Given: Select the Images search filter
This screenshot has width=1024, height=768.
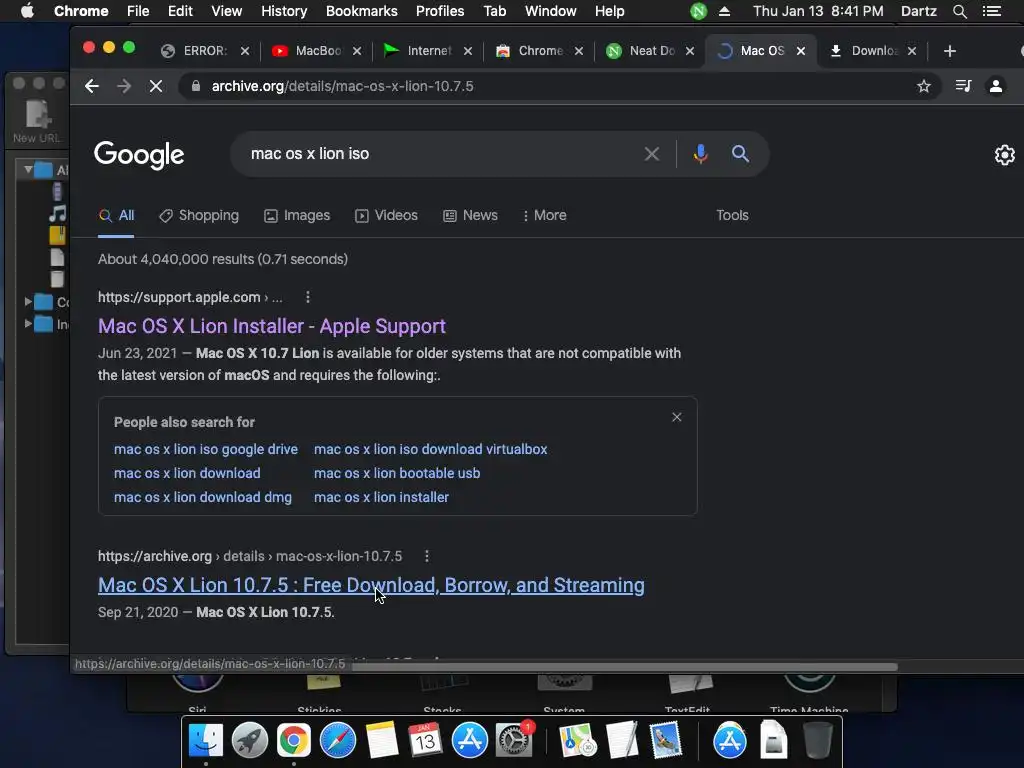Looking at the screenshot, I should pyautogui.click(x=297, y=216).
